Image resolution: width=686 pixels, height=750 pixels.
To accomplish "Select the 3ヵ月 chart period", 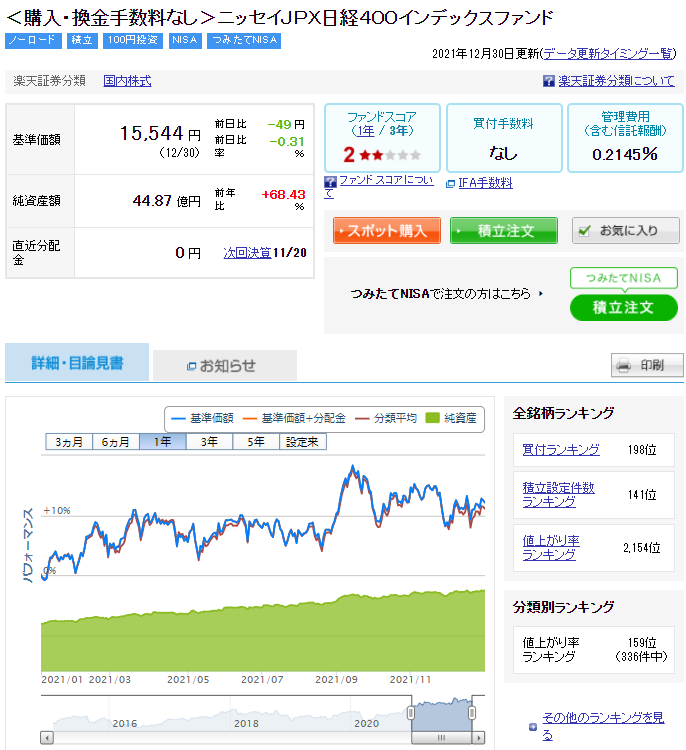I will [x=69, y=442].
